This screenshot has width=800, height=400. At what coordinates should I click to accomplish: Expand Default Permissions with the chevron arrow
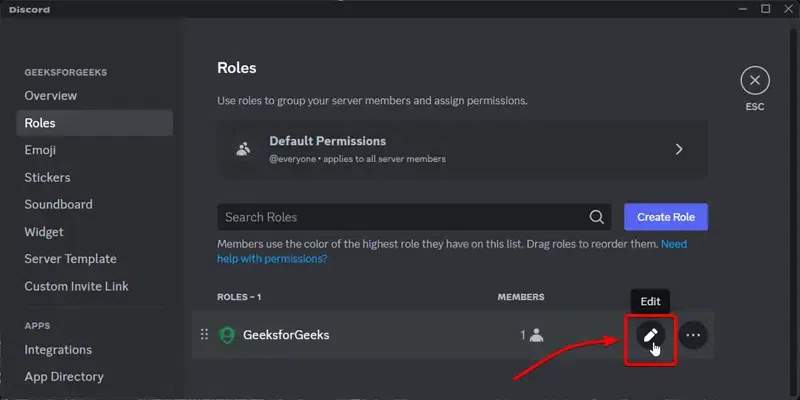(679, 149)
